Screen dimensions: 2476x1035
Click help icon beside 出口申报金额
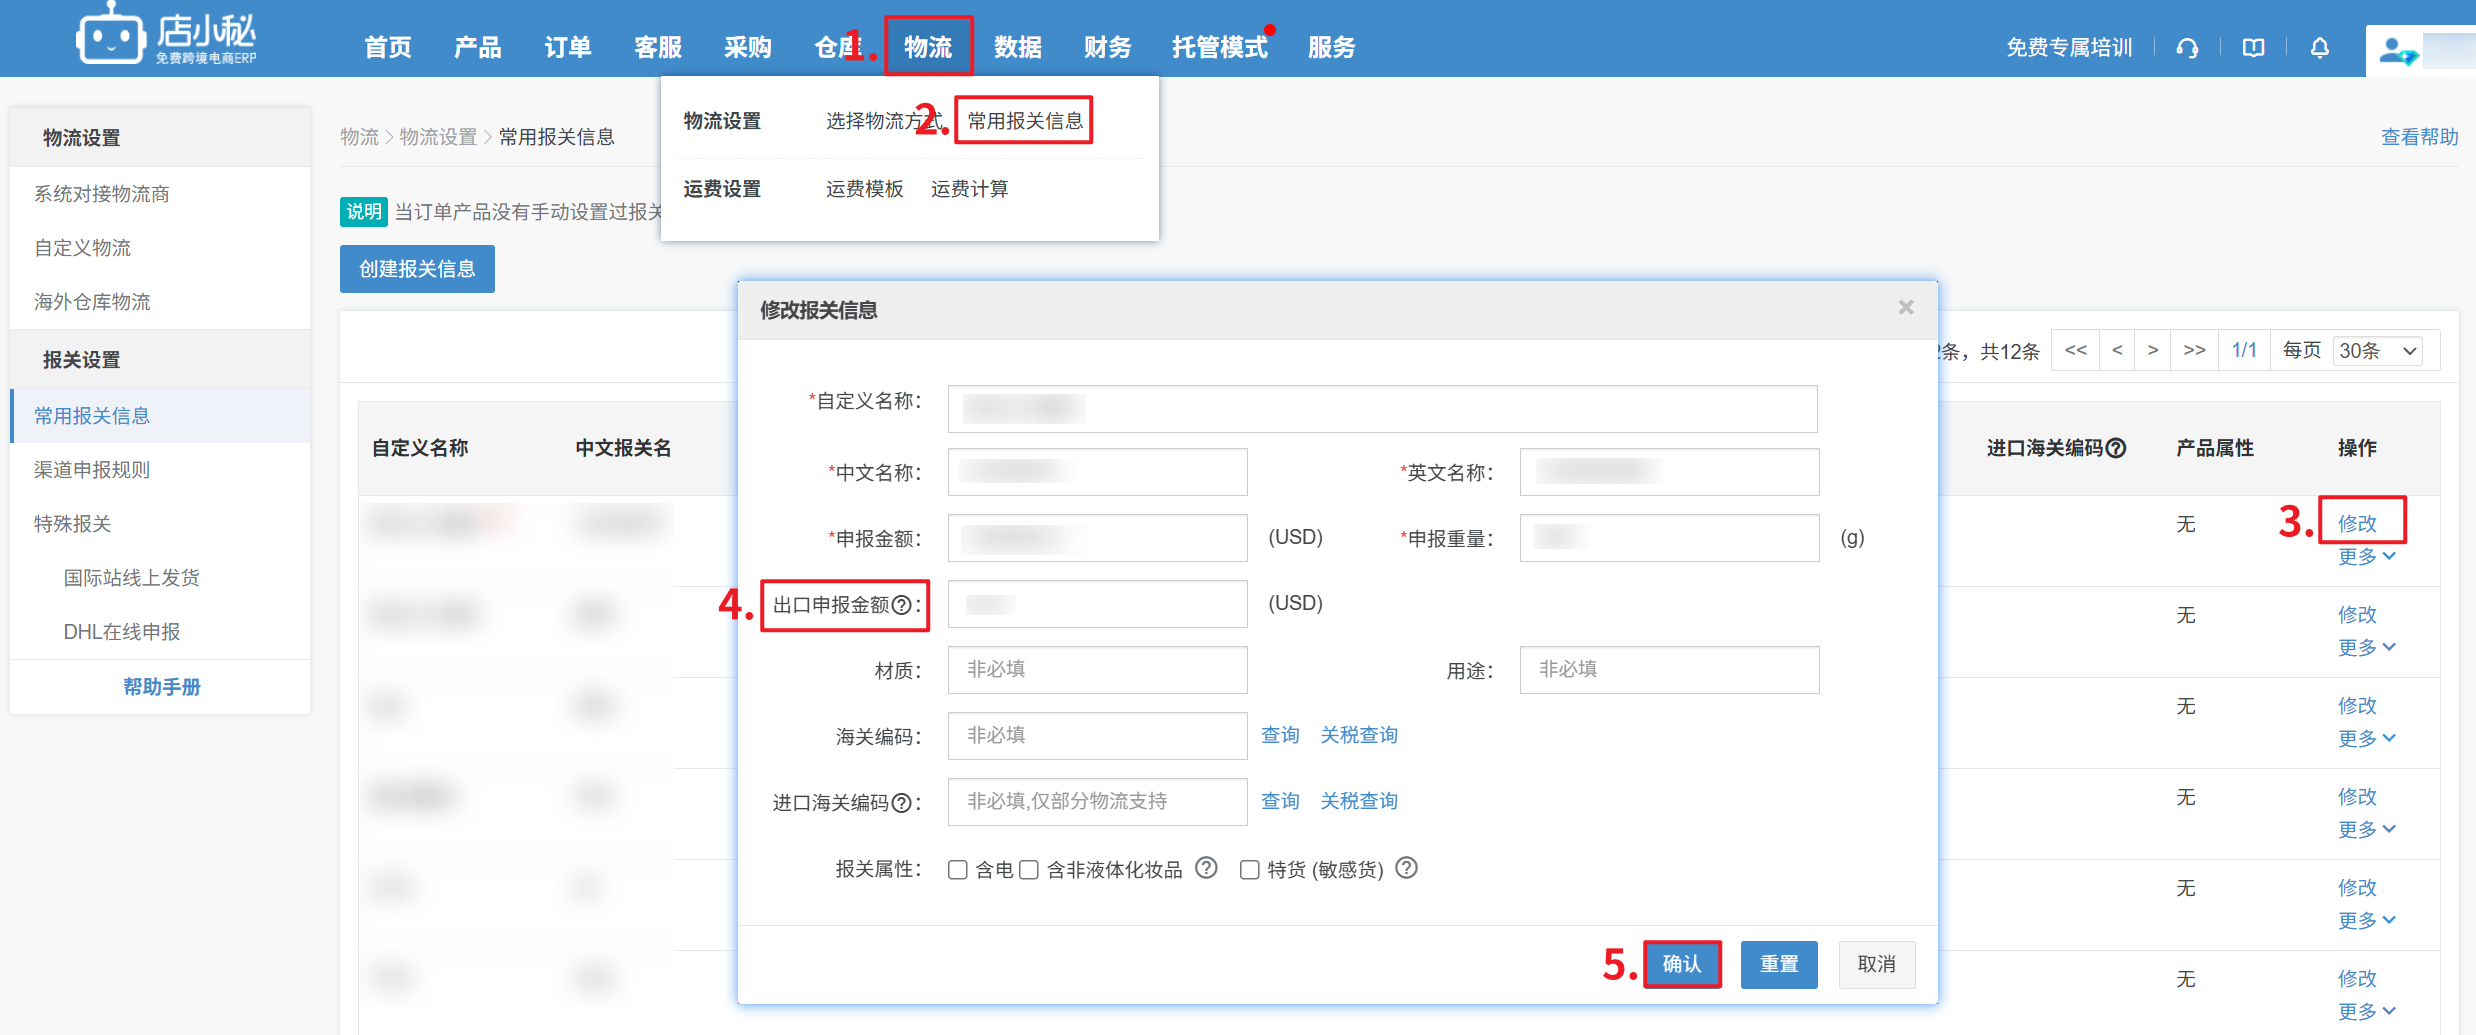click(x=902, y=605)
